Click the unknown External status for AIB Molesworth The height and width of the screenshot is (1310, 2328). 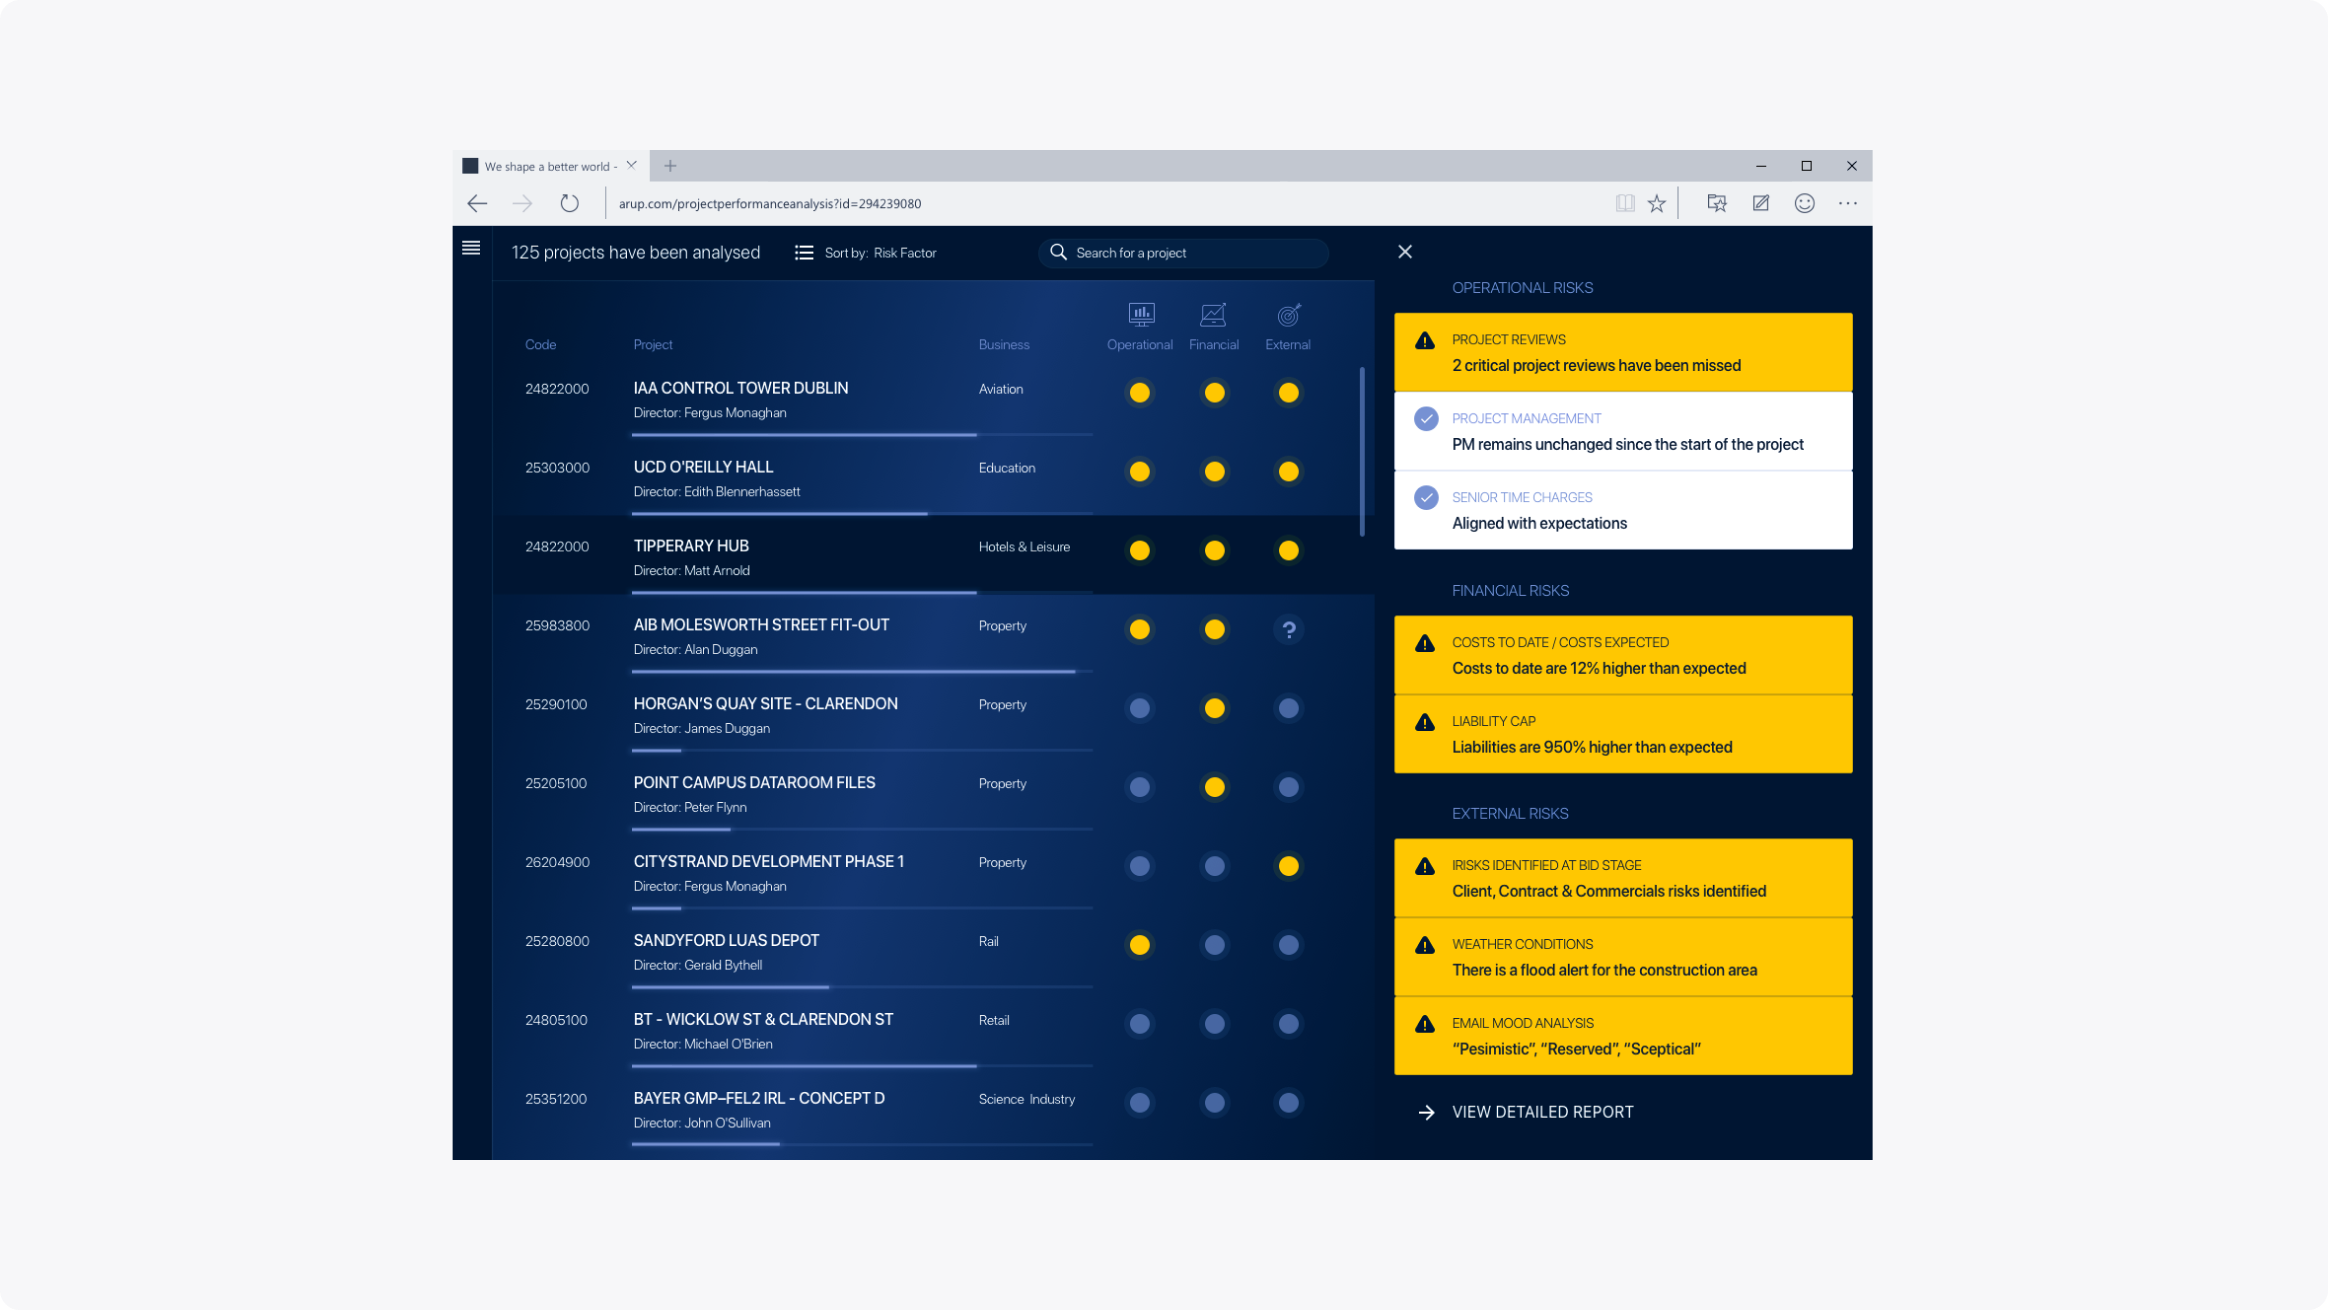(1288, 630)
